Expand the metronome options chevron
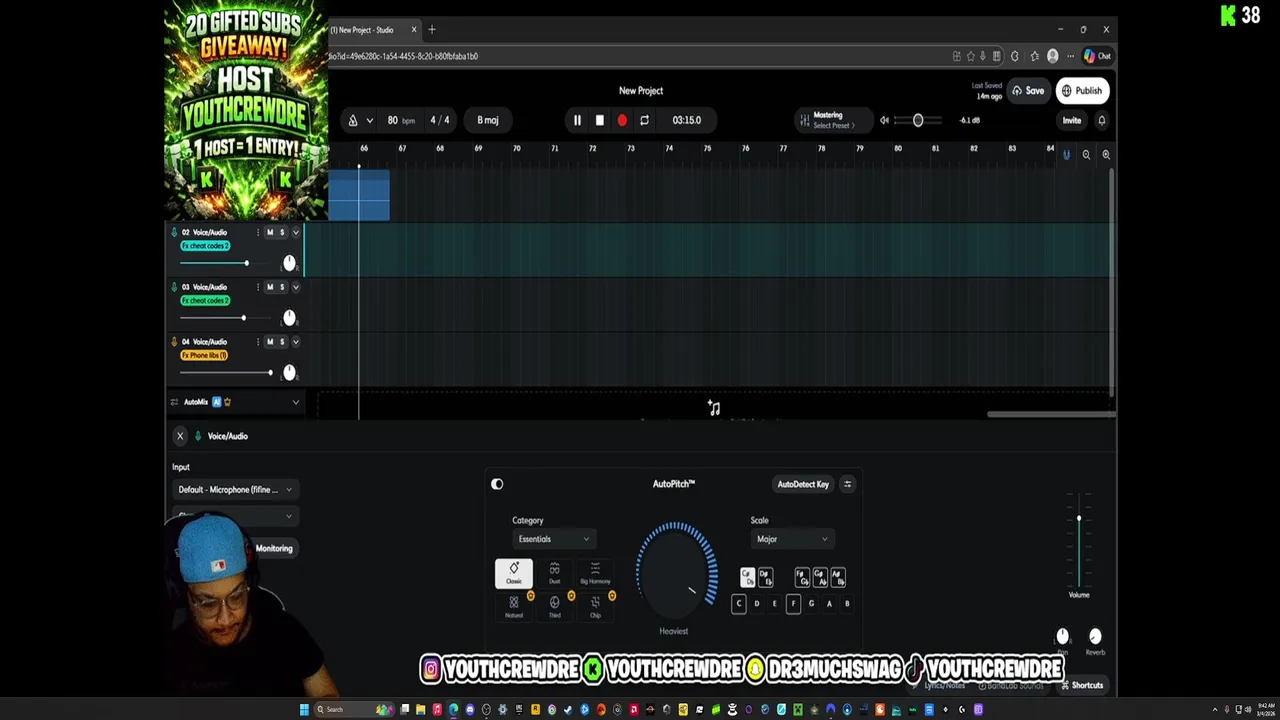1280x720 pixels. point(369,120)
